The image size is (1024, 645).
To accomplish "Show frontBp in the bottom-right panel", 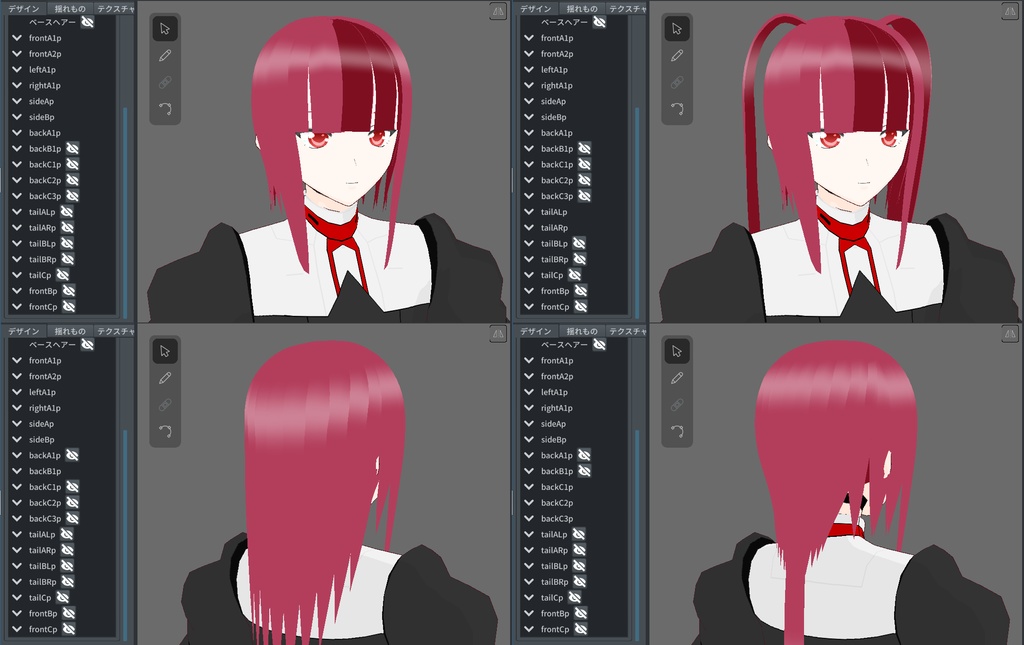I will (580, 613).
